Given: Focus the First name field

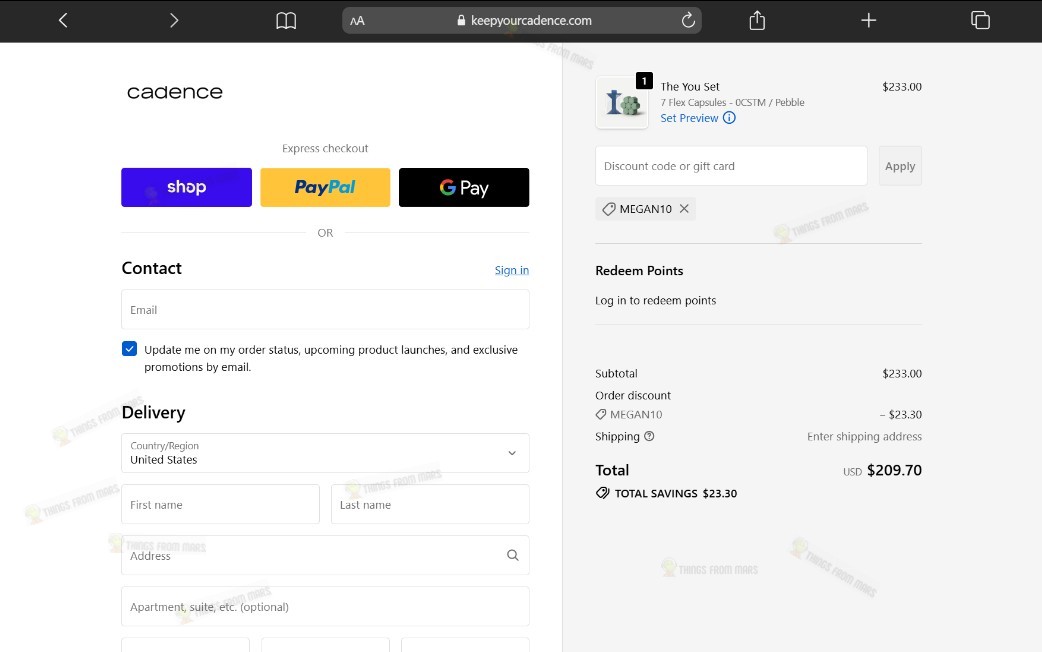Looking at the screenshot, I should [220, 504].
